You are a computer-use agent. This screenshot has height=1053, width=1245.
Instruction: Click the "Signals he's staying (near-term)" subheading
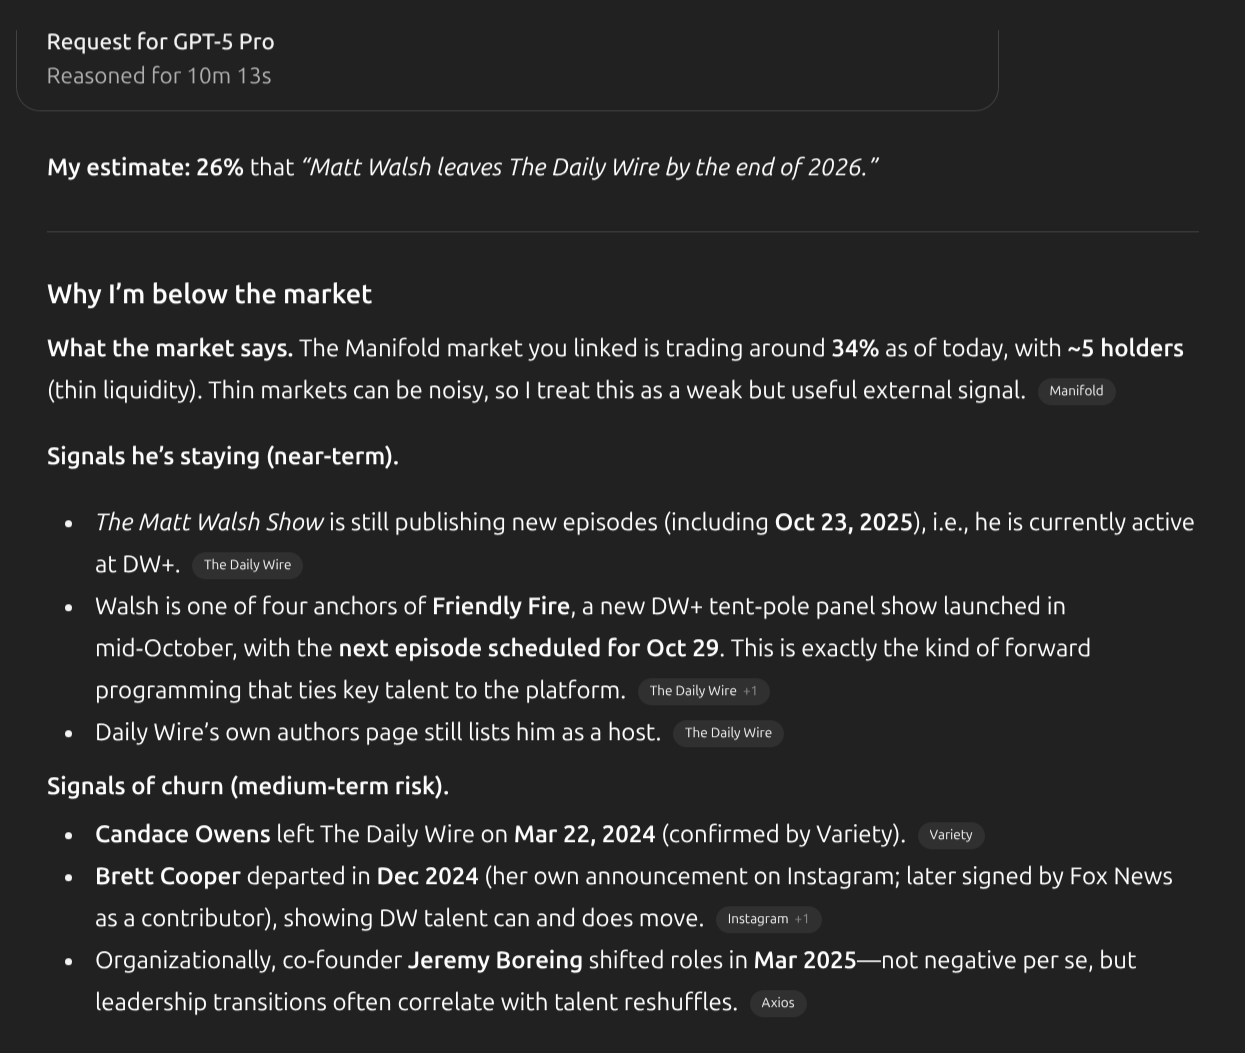[x=222, y=456]
